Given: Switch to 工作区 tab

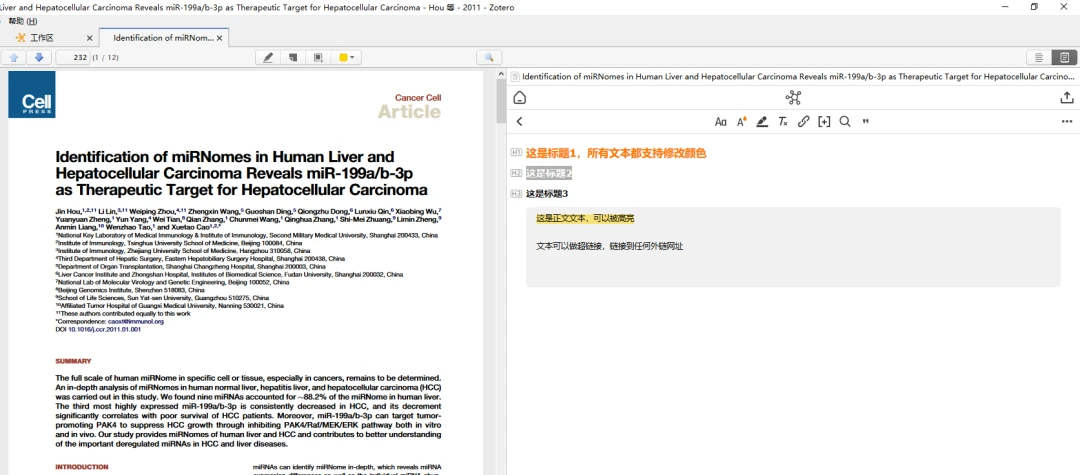Looking at the screenshot, I should coord(41,38).
